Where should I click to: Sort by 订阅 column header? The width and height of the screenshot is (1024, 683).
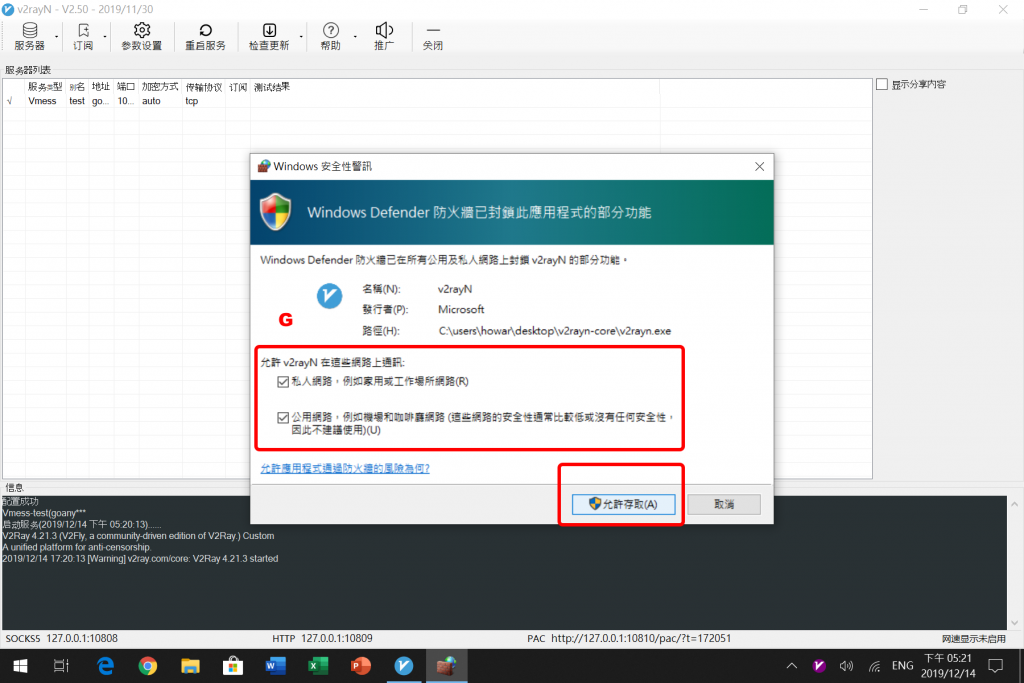(x=238, y=87)
